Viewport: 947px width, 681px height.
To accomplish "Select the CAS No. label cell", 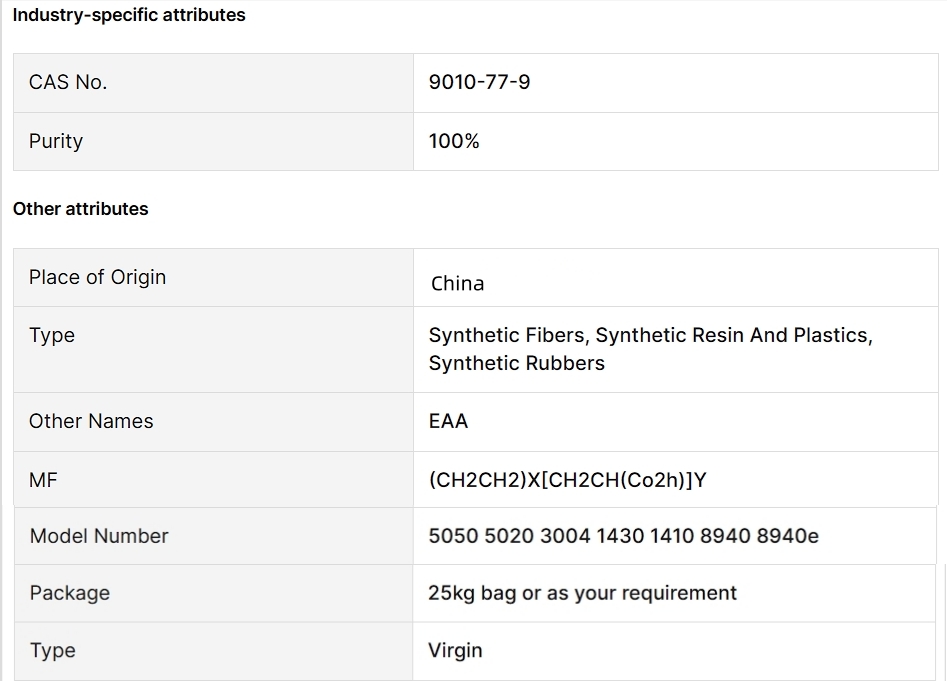I will point(68,83).
